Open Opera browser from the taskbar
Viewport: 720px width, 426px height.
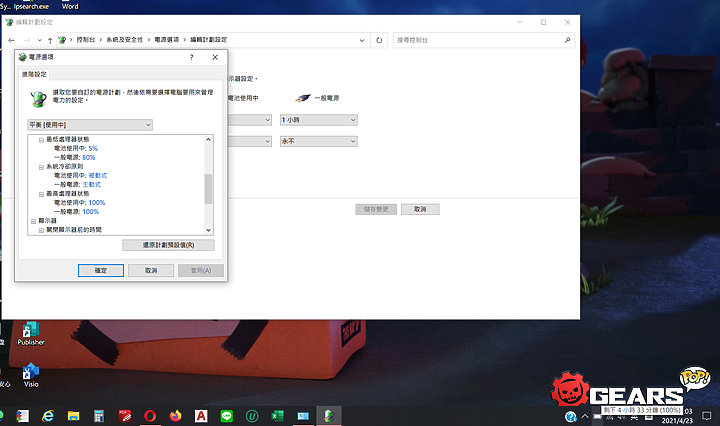150,416
